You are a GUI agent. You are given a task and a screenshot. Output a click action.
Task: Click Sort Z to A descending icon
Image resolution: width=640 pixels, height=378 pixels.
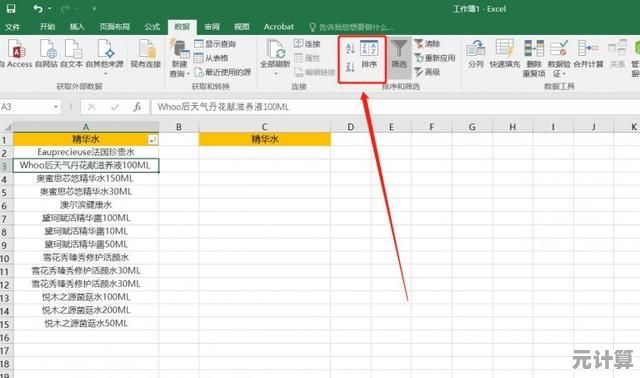pyautogui.click(x=350, y=67)
